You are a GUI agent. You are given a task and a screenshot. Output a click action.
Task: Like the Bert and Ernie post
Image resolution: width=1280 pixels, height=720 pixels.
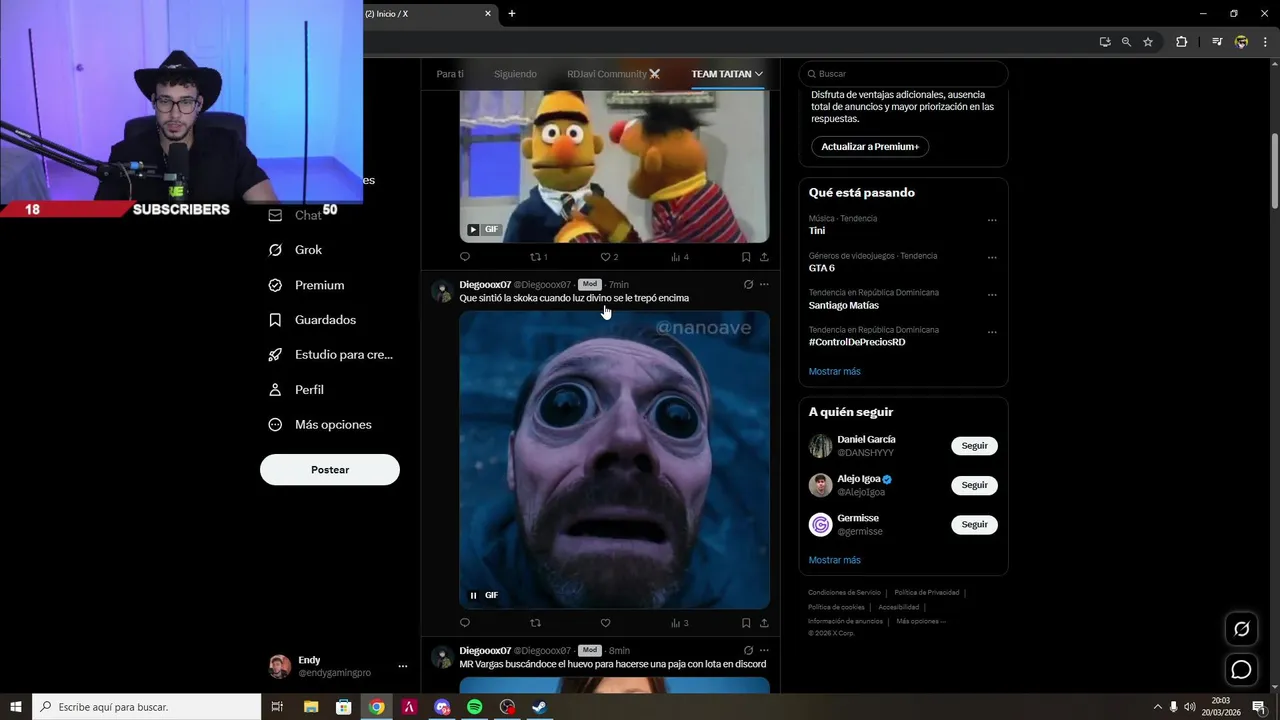(609, 257)
